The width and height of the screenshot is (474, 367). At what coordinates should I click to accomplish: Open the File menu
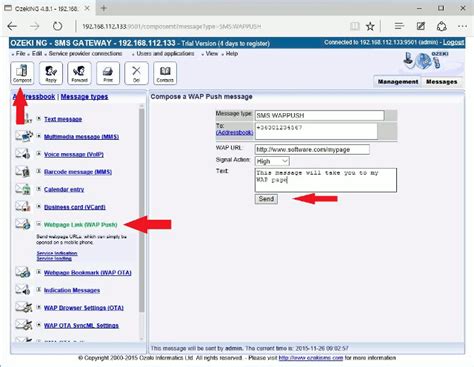pyautogui.click(x=20, y=54)
